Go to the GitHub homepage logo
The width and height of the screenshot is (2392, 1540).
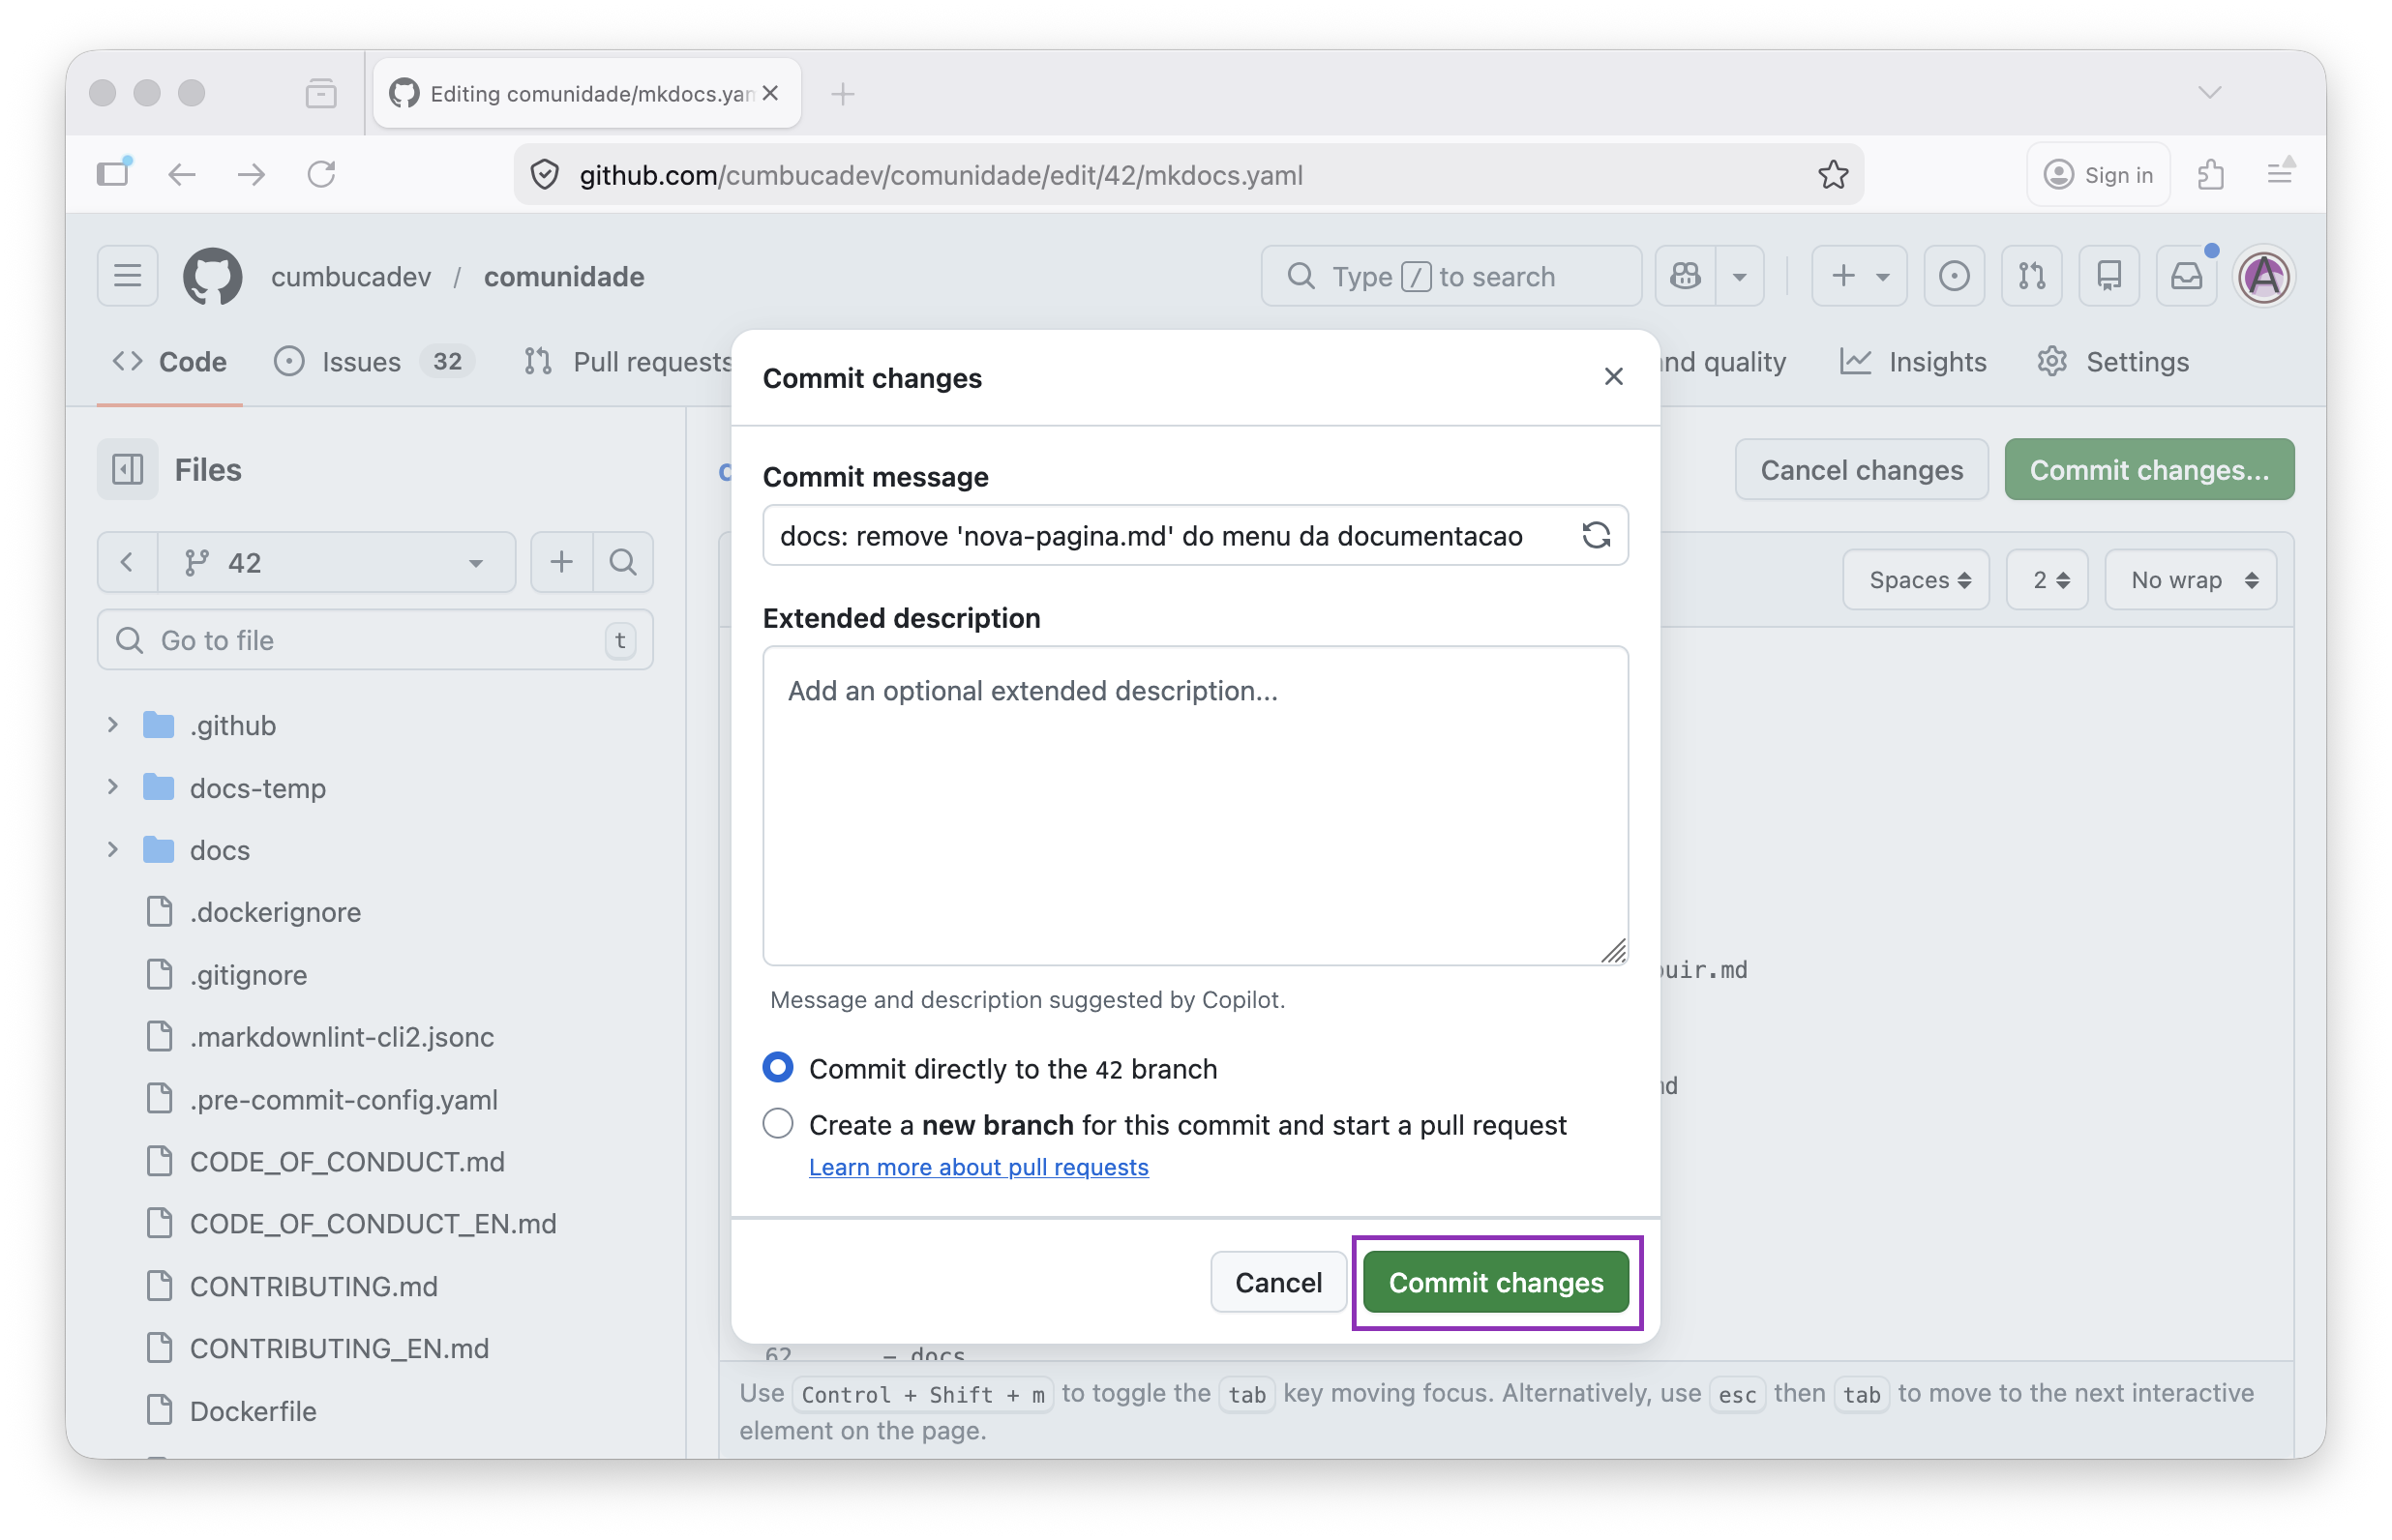coord(212,276)
